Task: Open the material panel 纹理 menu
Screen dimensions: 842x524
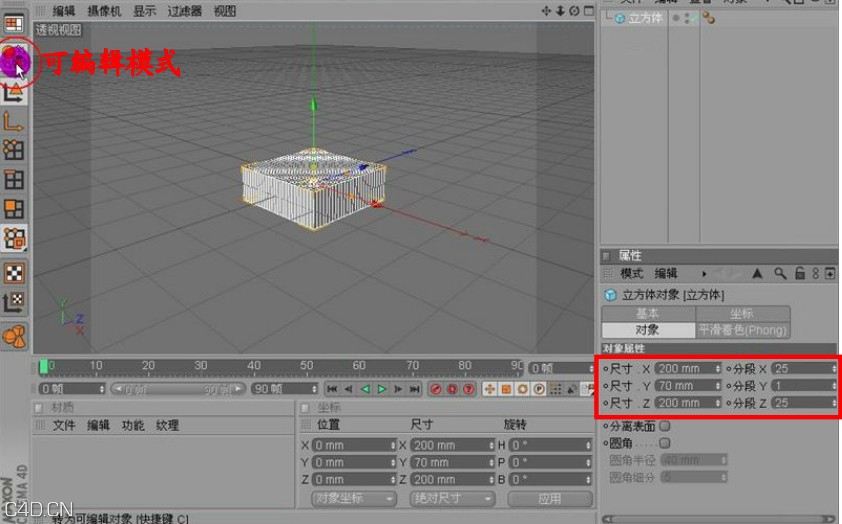Action: tap(167, 425)
